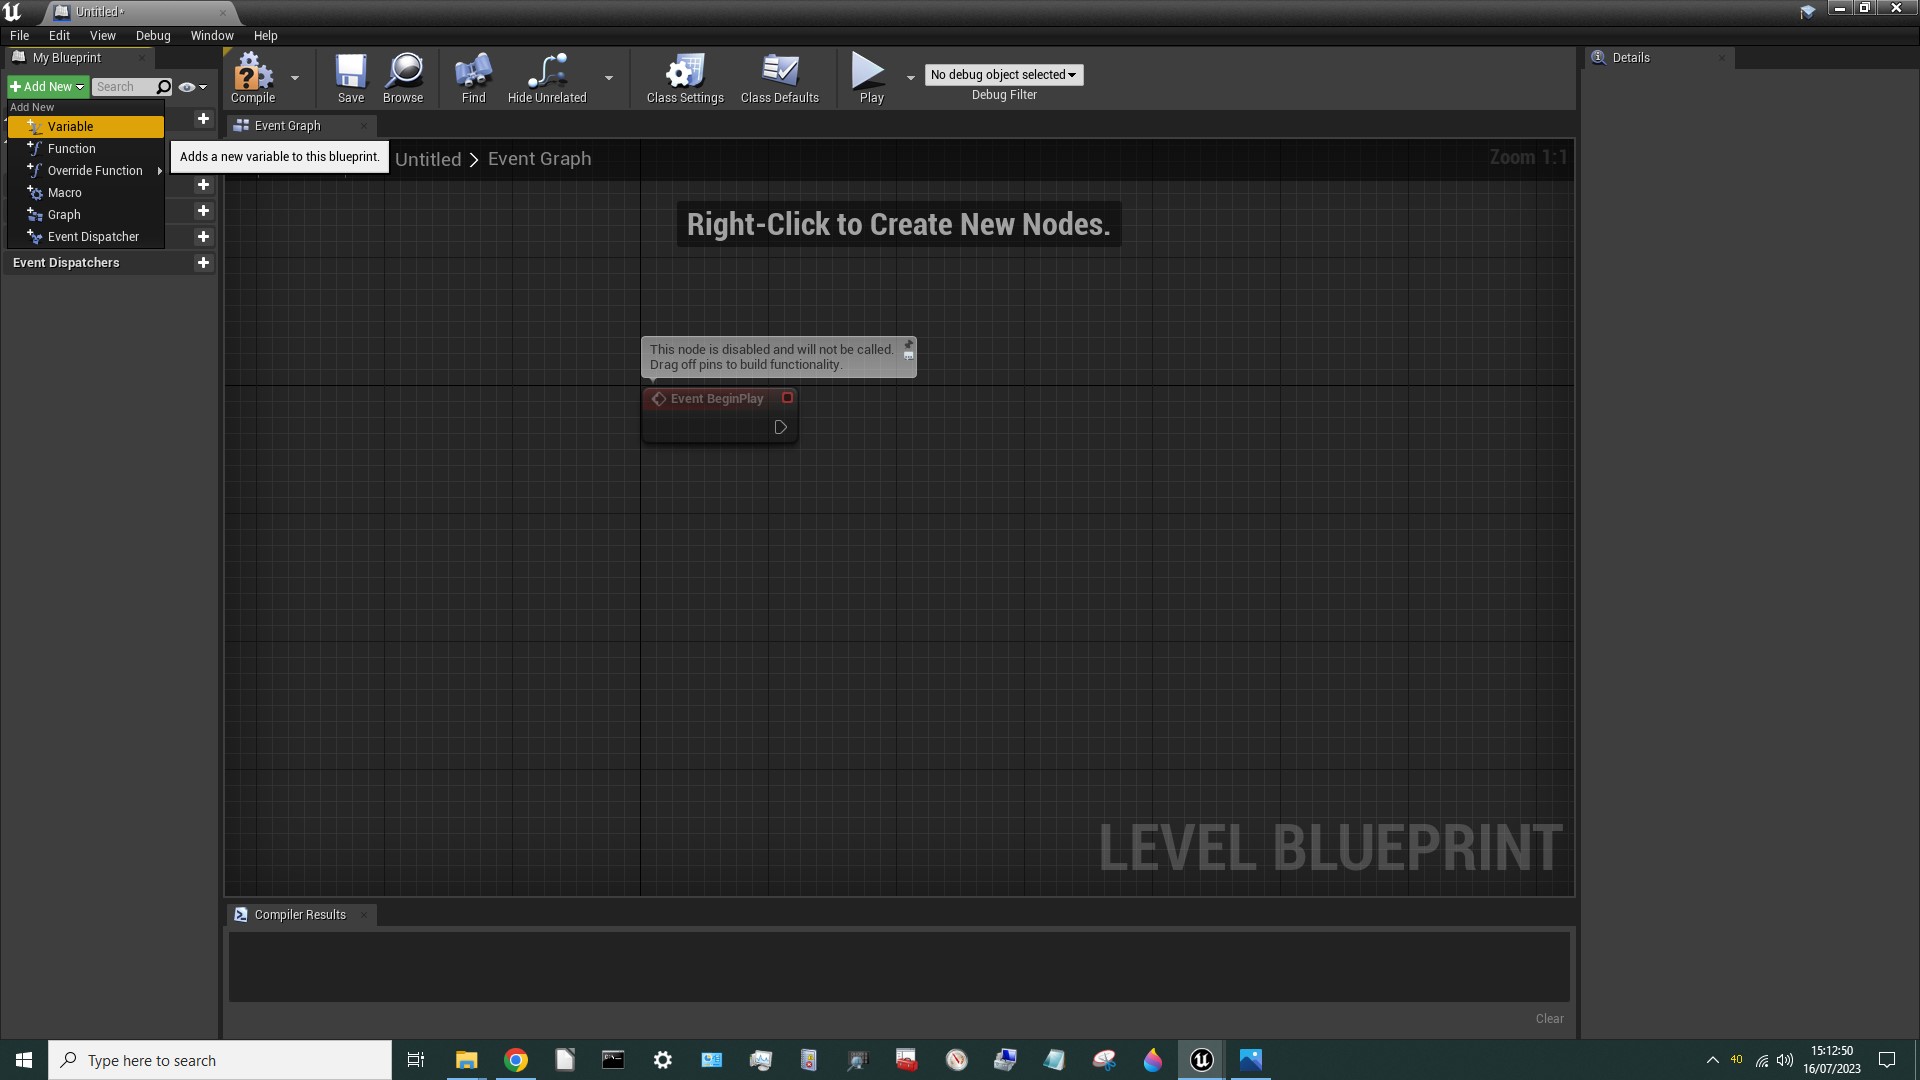Open the Debug menu
The image size is (1920, 1080).
pyautogui.click(x=153, y=36)
